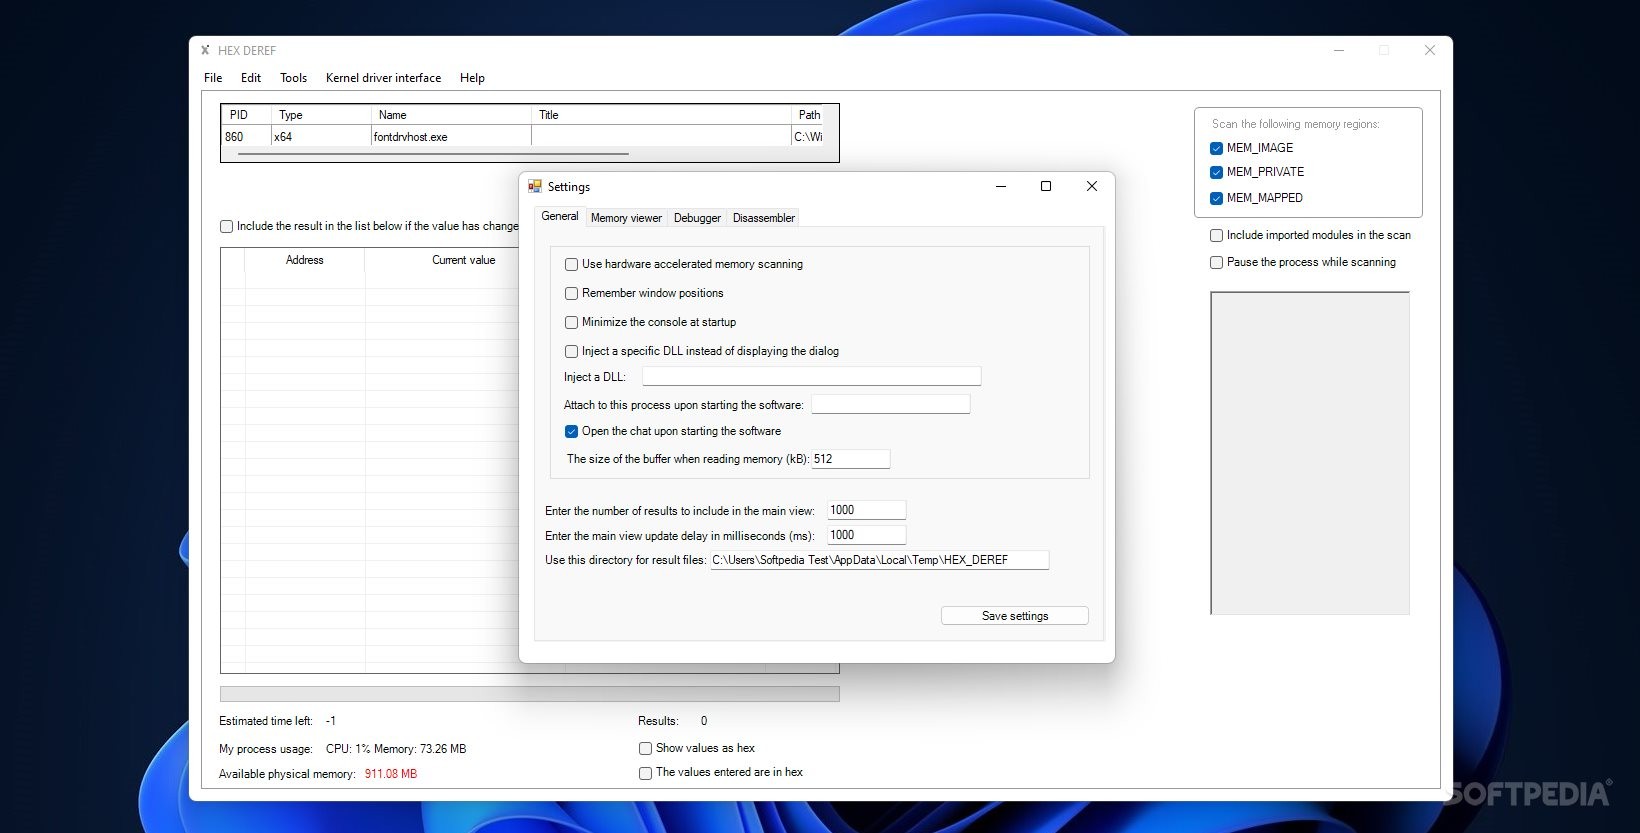Open the Tools menu

pos(293,78)
